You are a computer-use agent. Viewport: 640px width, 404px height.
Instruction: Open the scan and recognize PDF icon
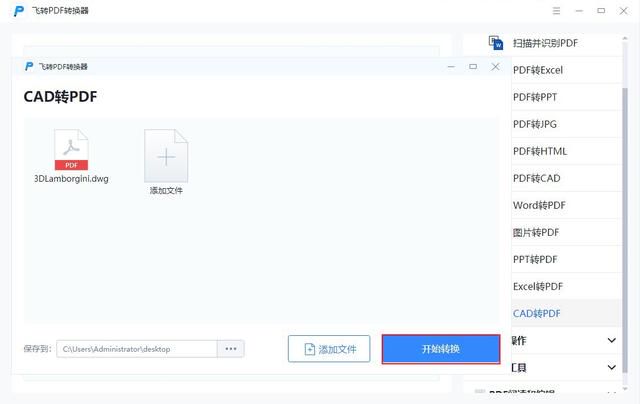(x=496, y=43)
